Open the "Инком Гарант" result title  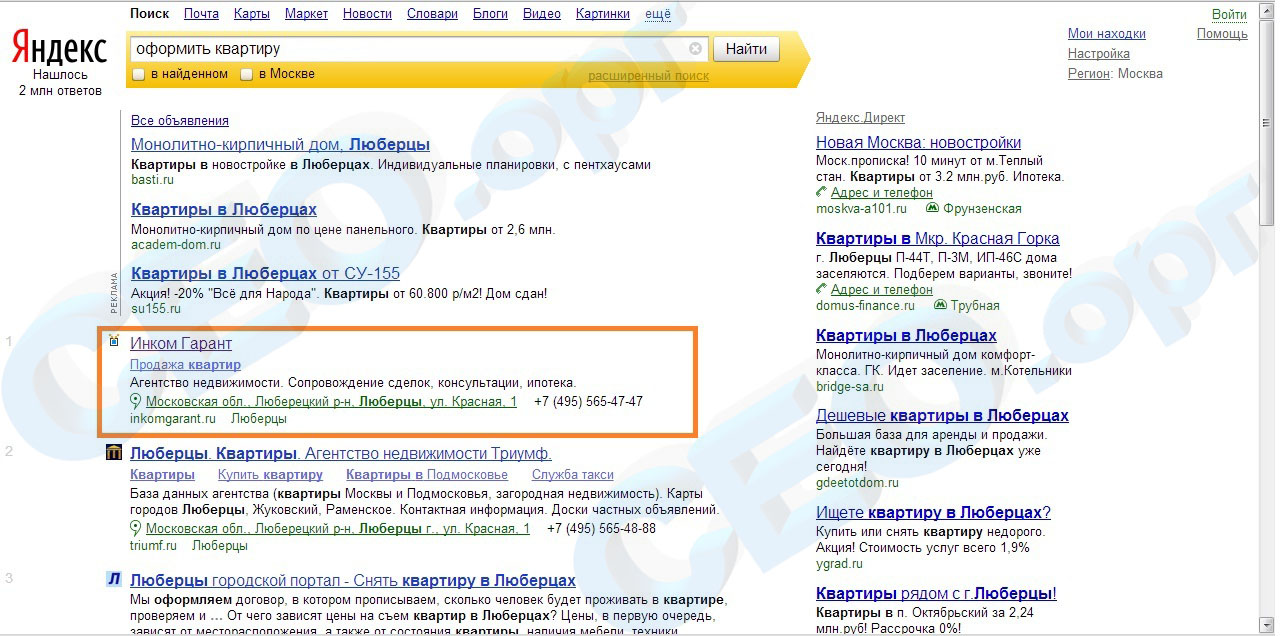tap(181, 344)
